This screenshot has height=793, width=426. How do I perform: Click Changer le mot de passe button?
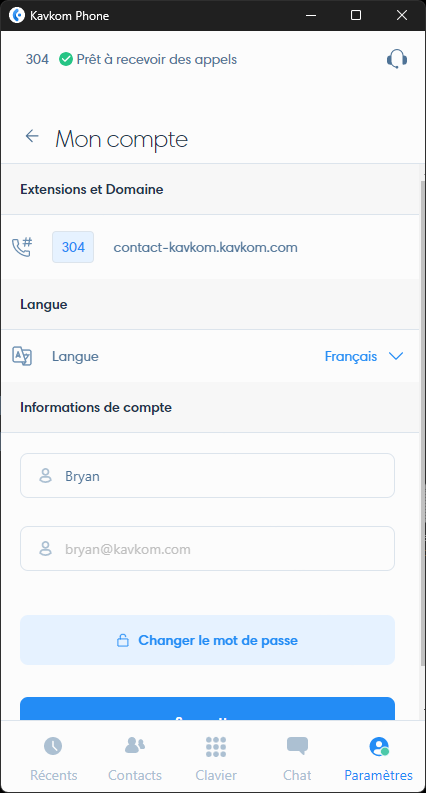point(207,640)
